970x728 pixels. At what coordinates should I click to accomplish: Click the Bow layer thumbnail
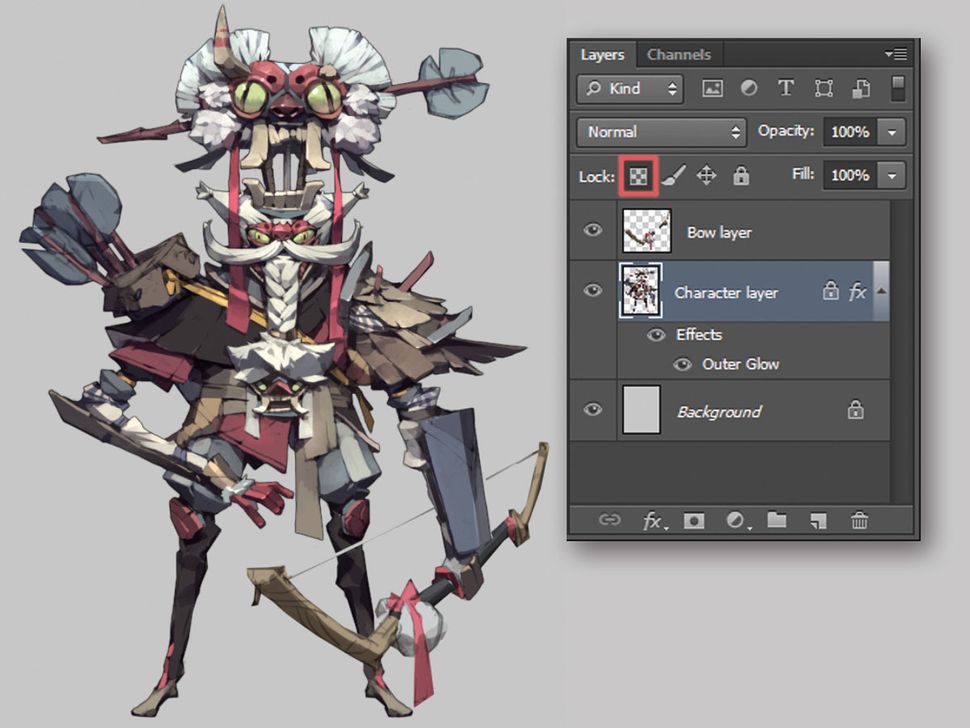(x=640, y=229)
